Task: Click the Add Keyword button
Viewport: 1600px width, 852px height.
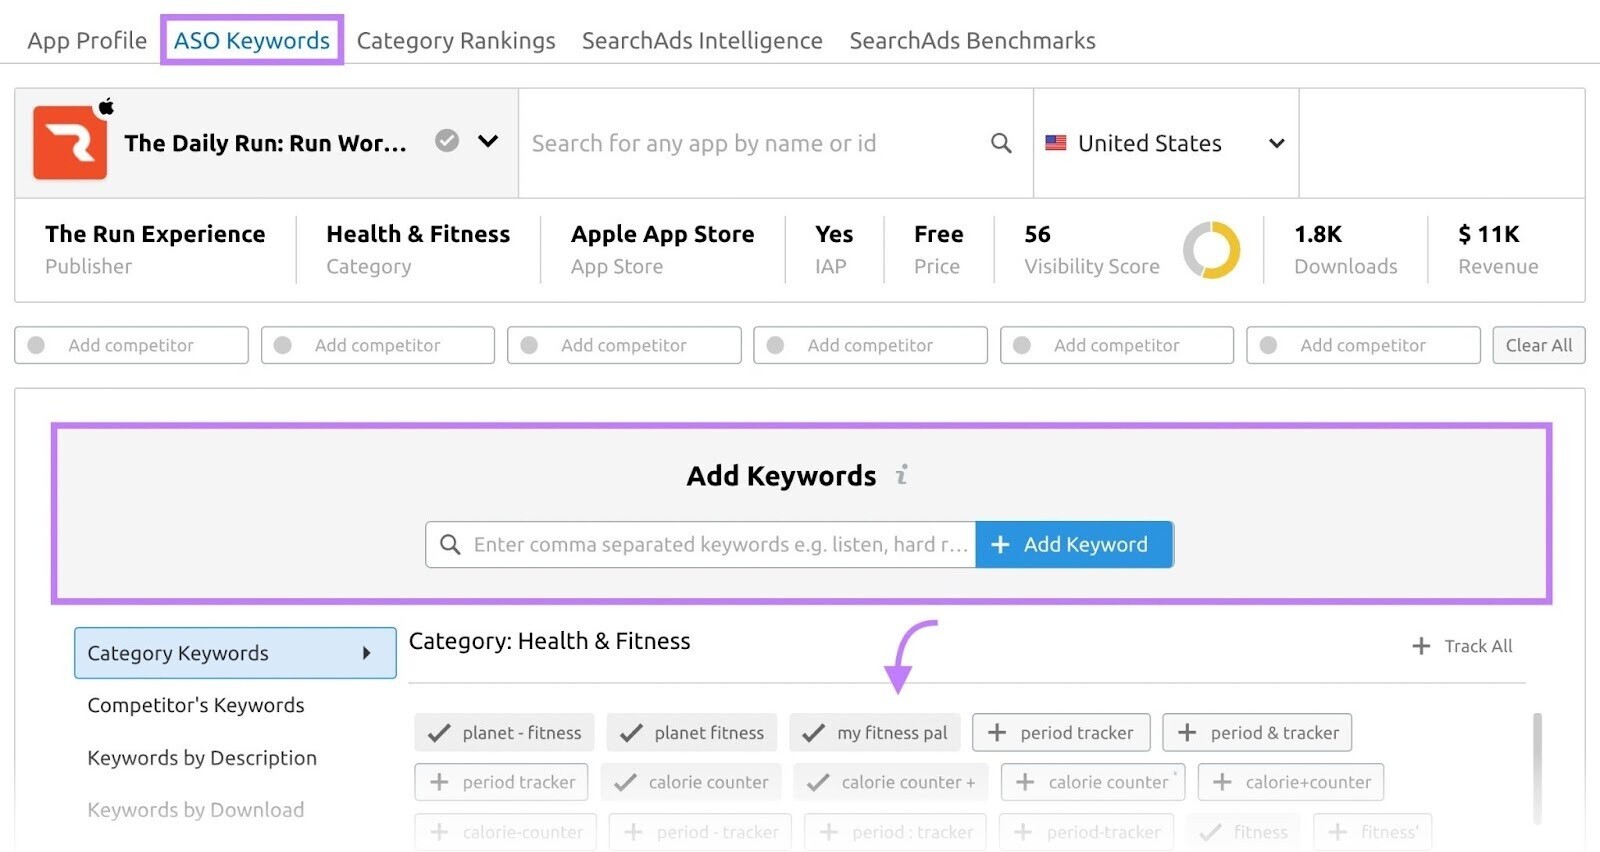Action: (x=1074, y=544)
